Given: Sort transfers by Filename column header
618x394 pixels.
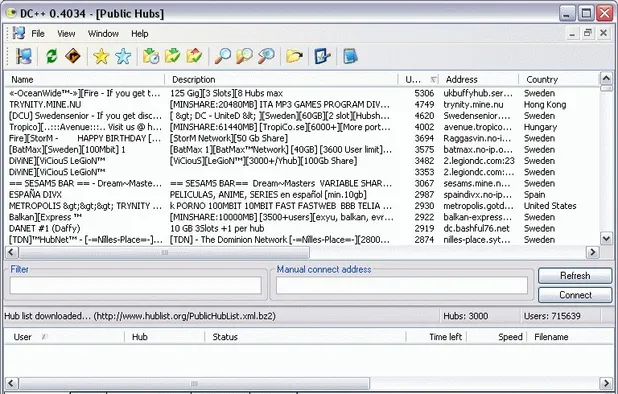Looking at the screenshot, I should point(570,337).
